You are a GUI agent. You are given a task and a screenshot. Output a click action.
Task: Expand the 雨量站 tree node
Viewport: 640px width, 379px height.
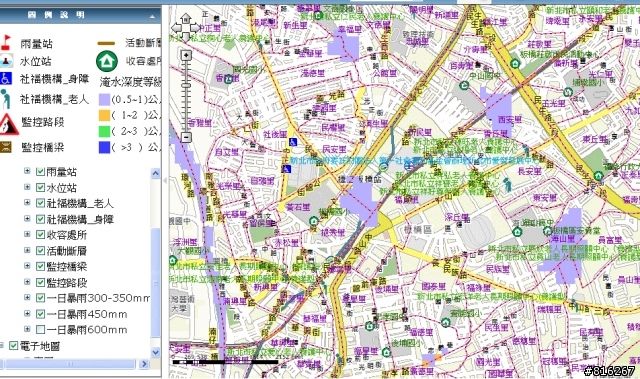tap(27, 171)
